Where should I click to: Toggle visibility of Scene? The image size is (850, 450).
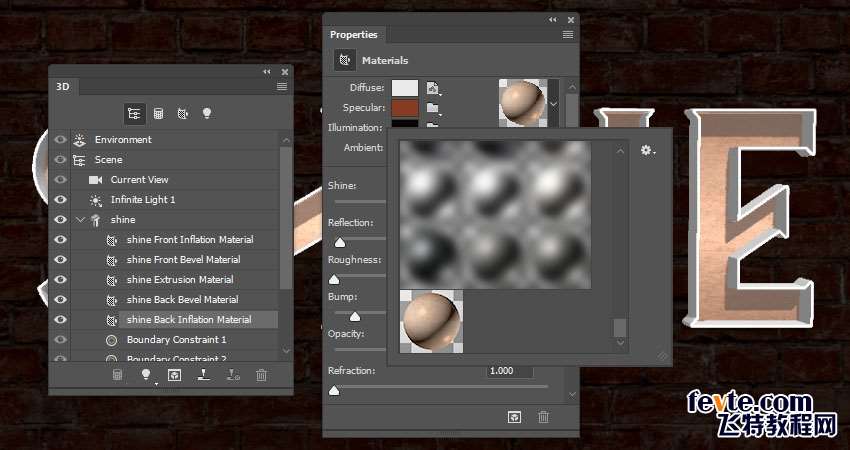[60, 159]
